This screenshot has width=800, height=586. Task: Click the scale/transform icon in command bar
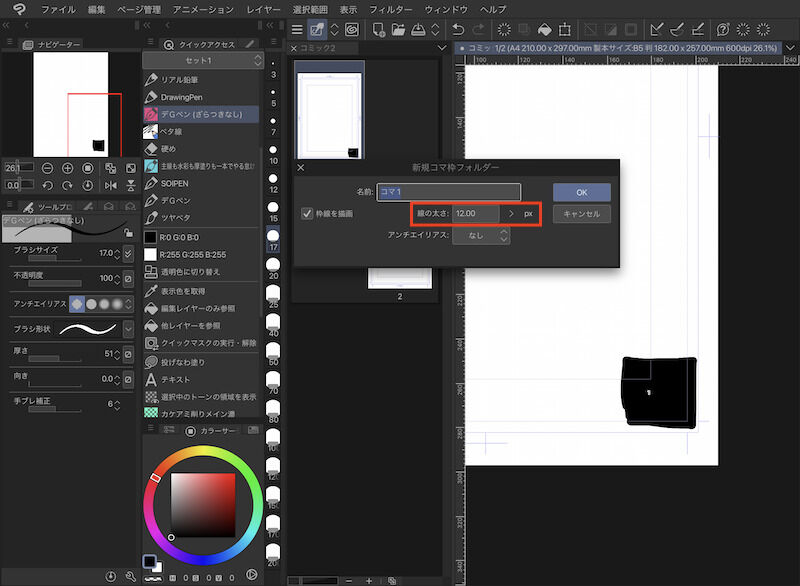click(564, 30)
